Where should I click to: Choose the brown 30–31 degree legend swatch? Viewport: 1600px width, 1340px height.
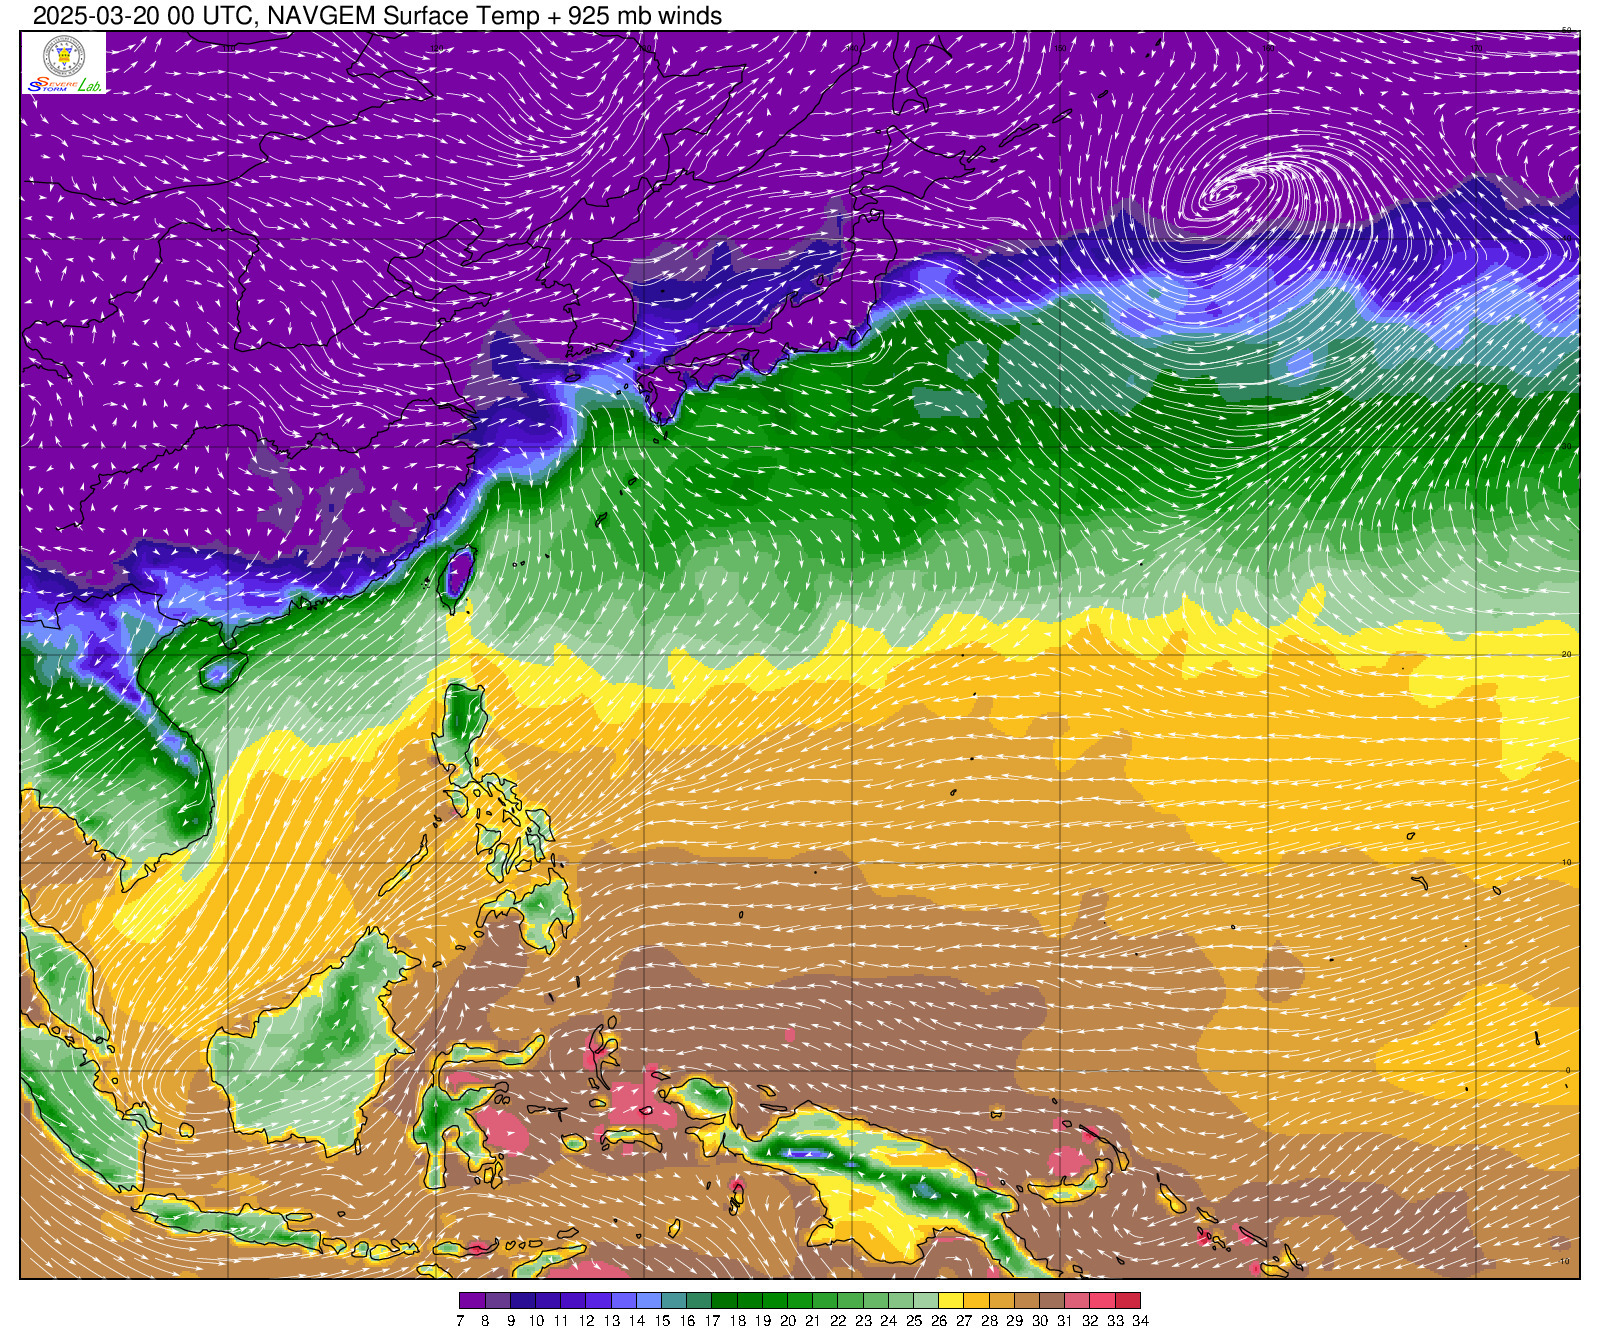pyautogui.click(x=1052, y=1300)
